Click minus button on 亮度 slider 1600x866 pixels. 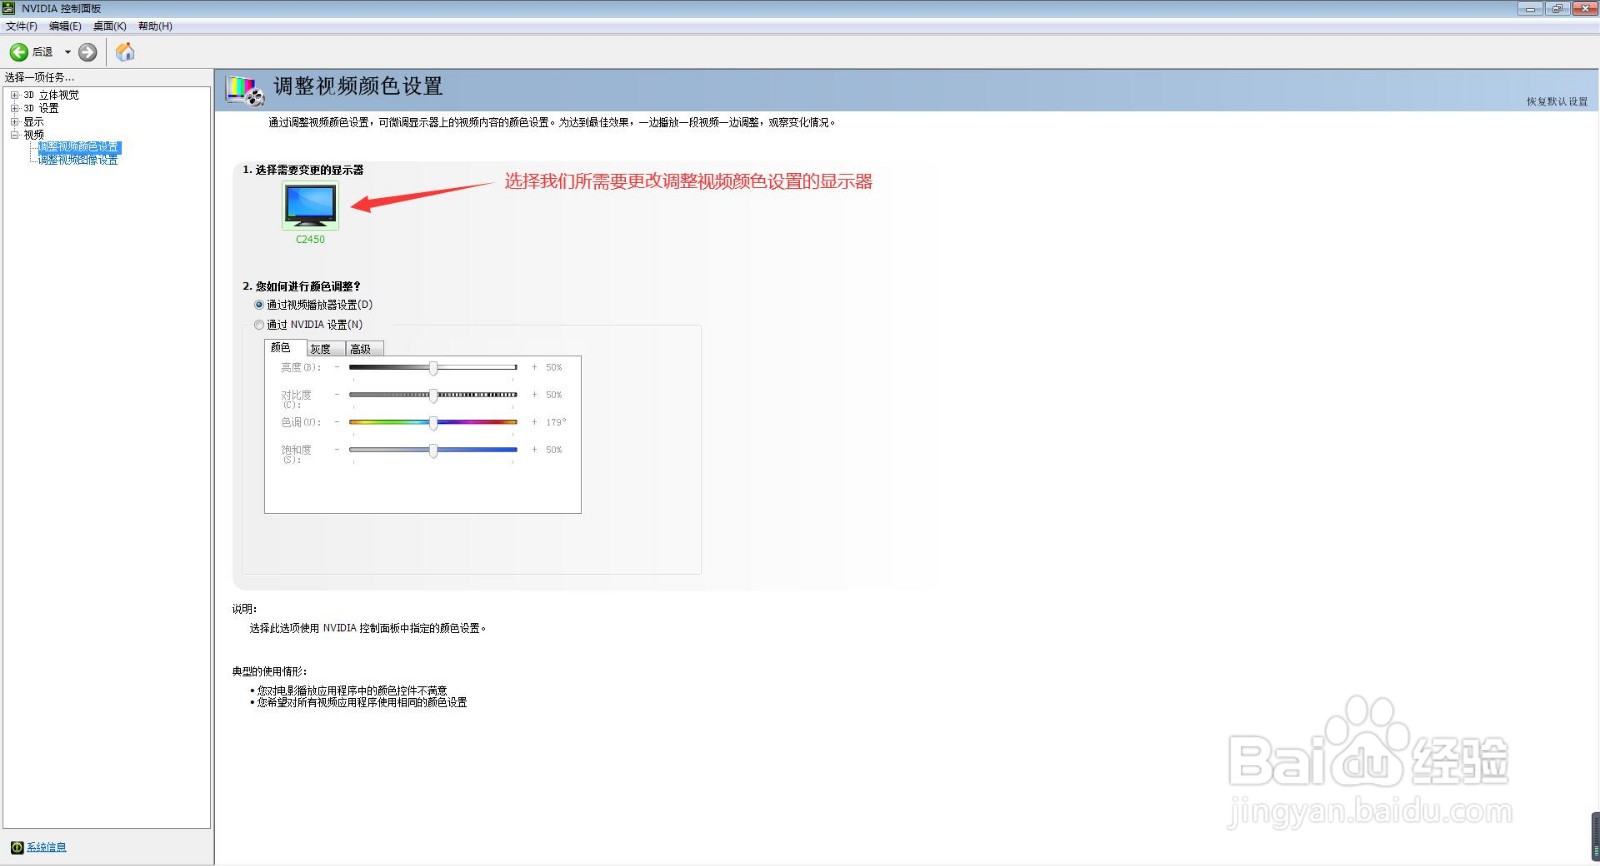tap(337, 367)
